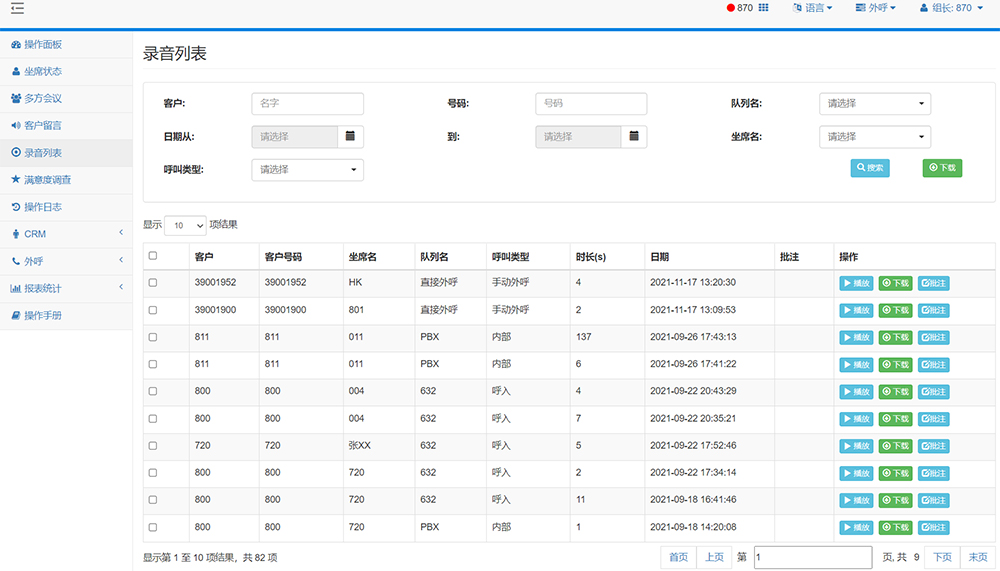The image size is (1000, 571).
Task: Open 坐席状态 in the sidebar
Action: tap(66, 71)
